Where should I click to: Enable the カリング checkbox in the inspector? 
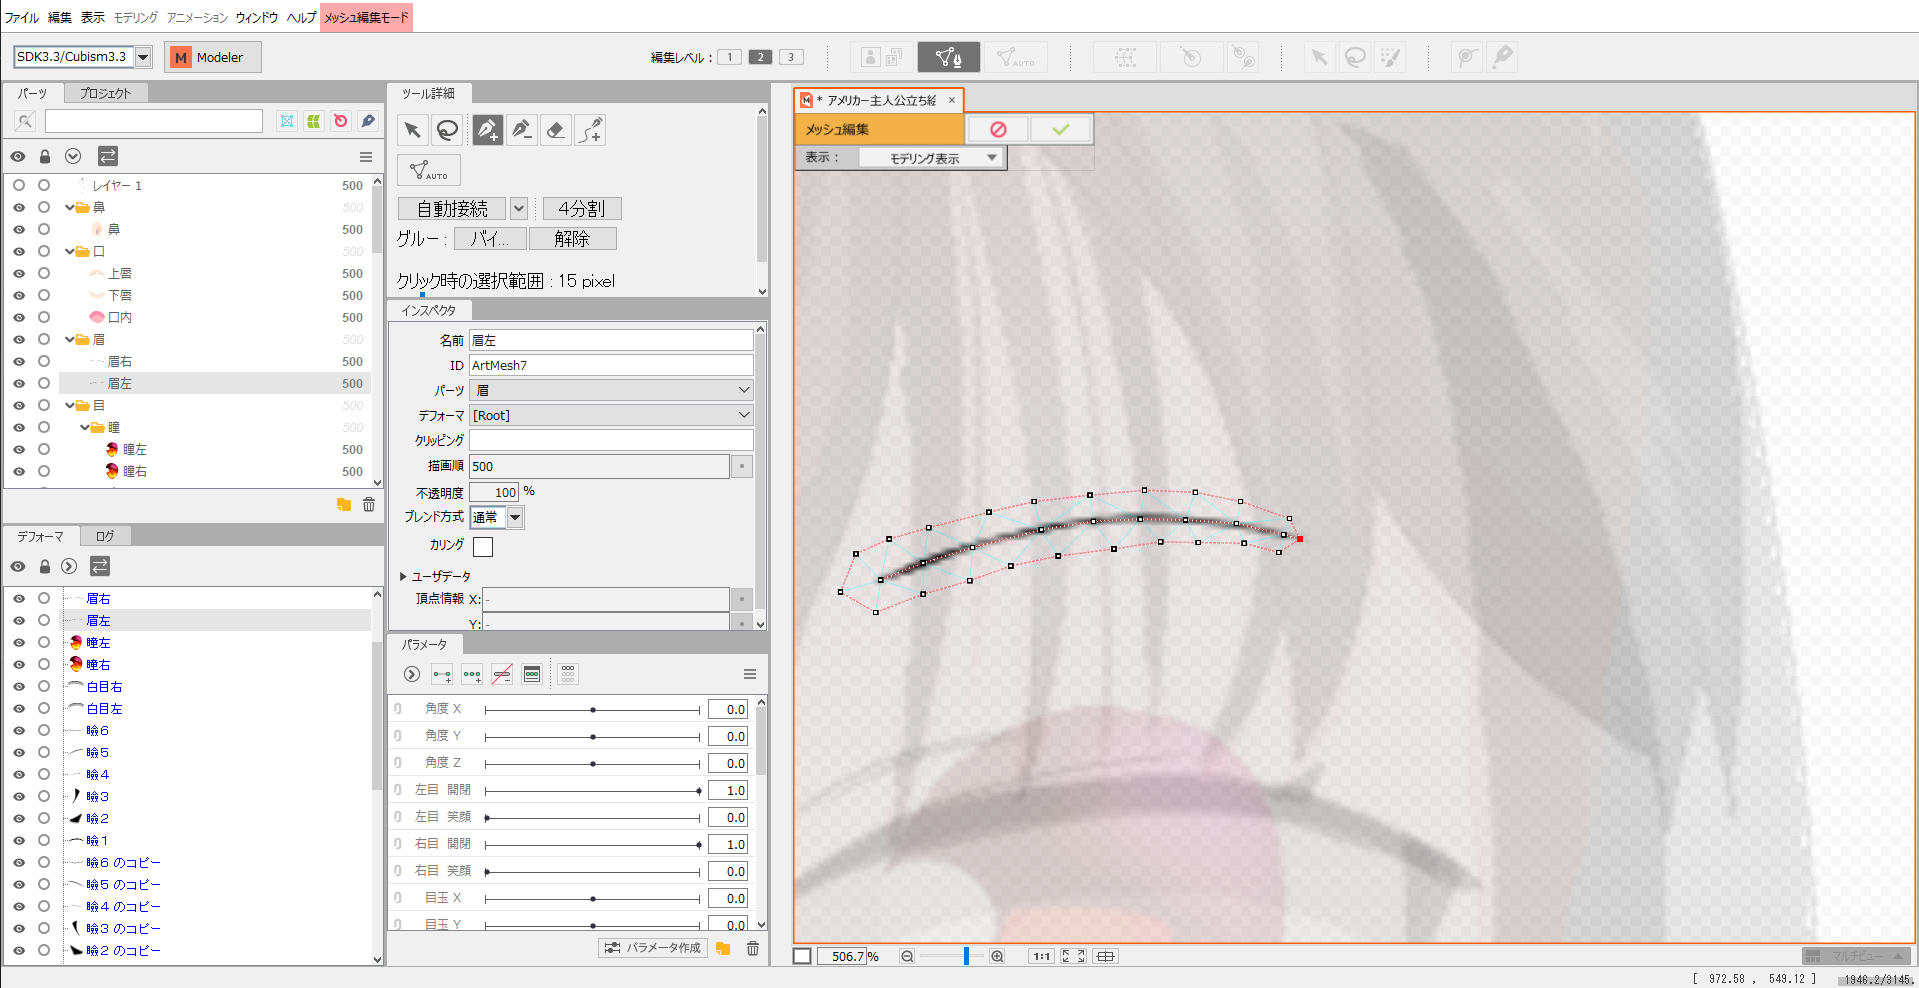coord(483,546)
